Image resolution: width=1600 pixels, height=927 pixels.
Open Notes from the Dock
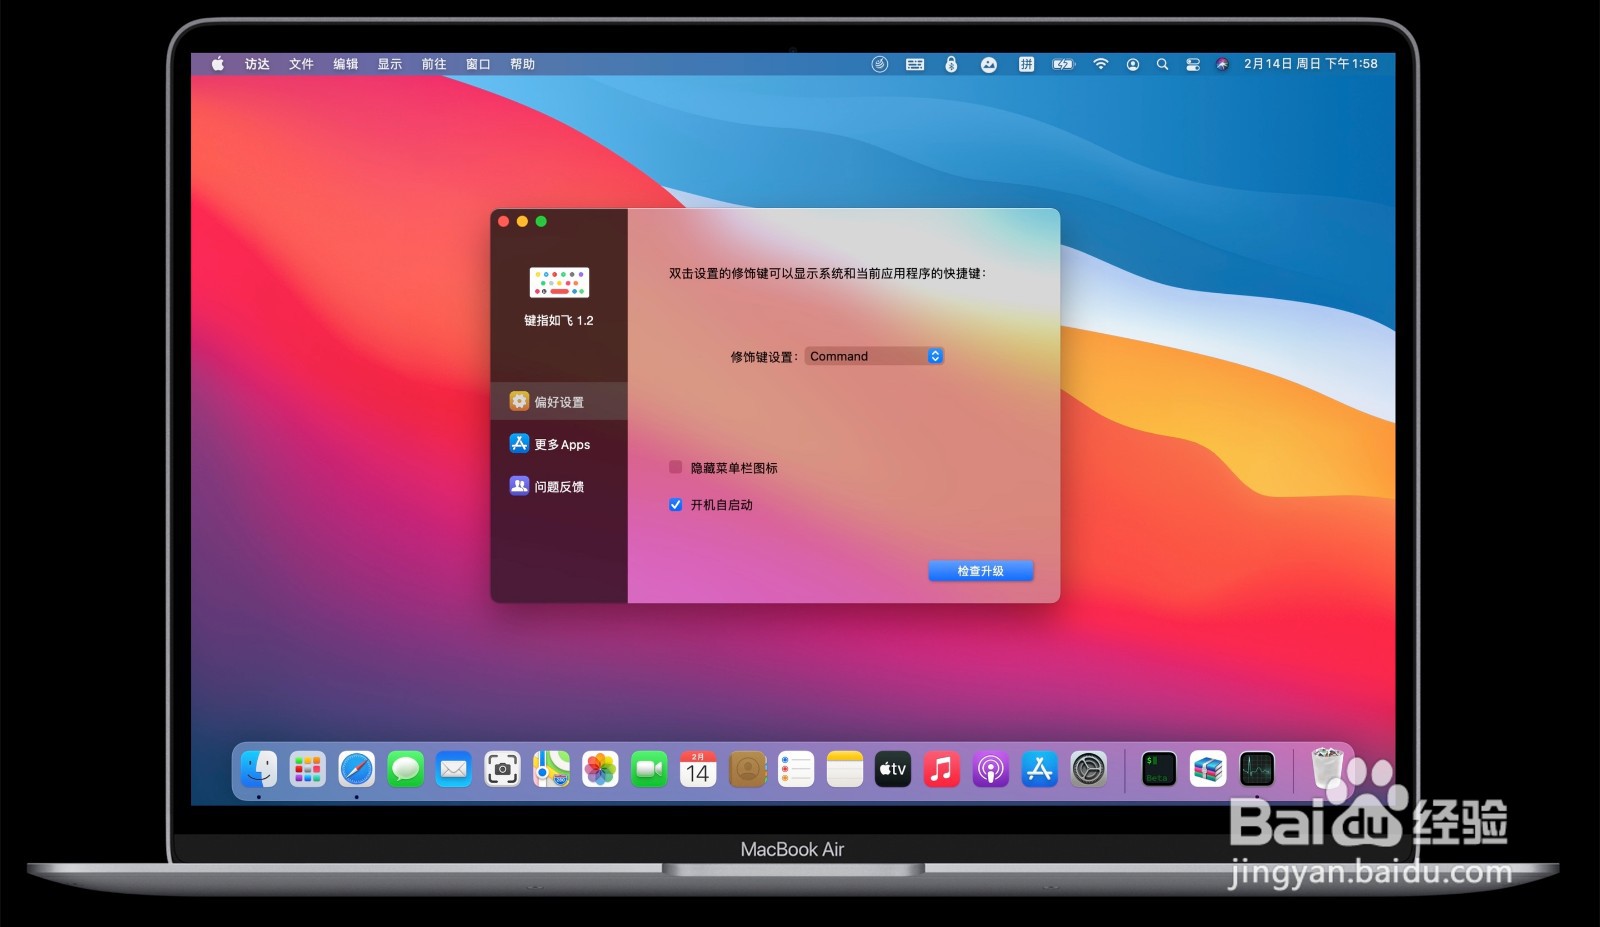point(845,769)
